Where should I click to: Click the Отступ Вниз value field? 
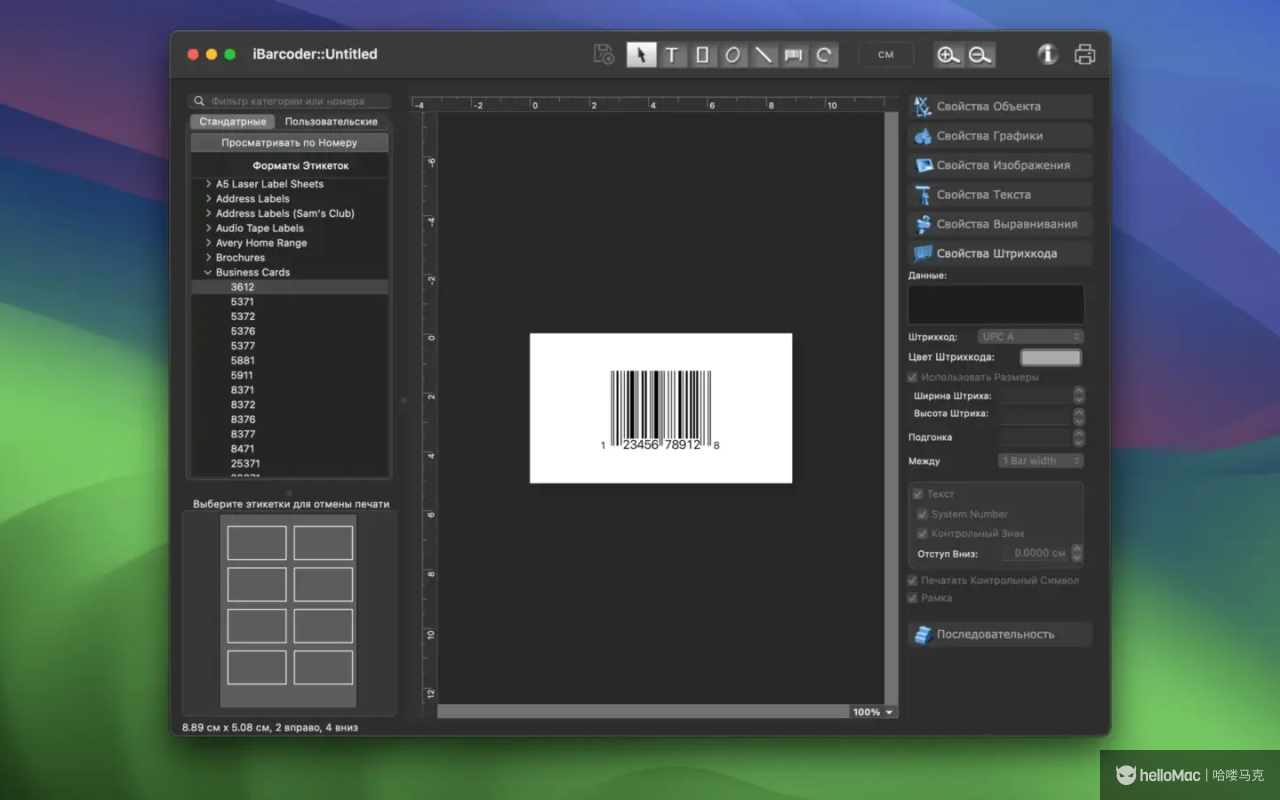coord(1034,553)
